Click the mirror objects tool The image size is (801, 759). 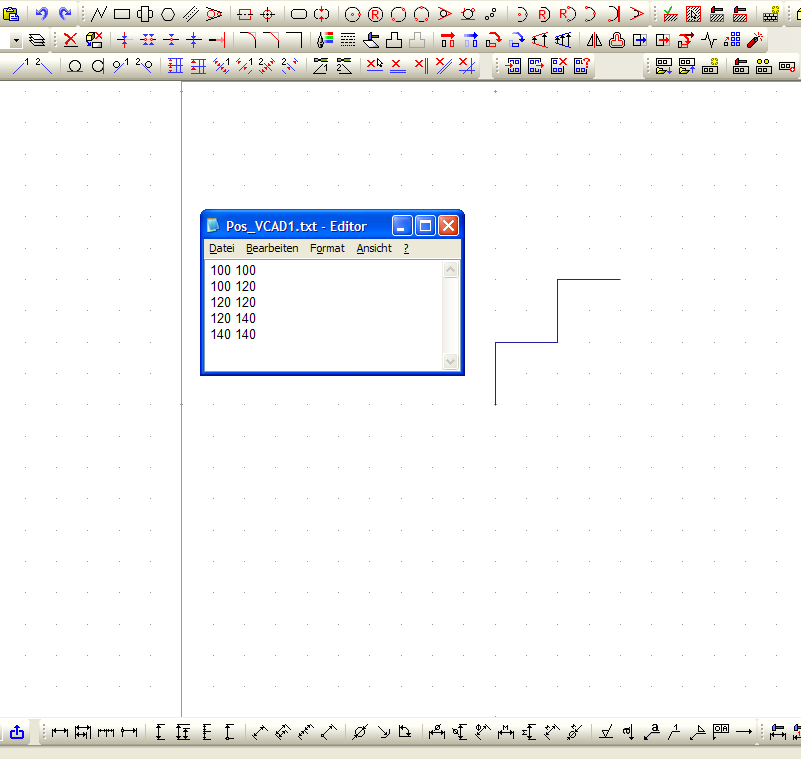[x=594, y=40]
